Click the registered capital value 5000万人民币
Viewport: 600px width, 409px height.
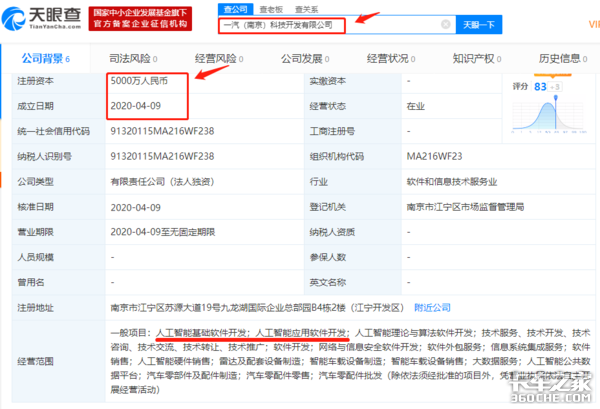139,81
